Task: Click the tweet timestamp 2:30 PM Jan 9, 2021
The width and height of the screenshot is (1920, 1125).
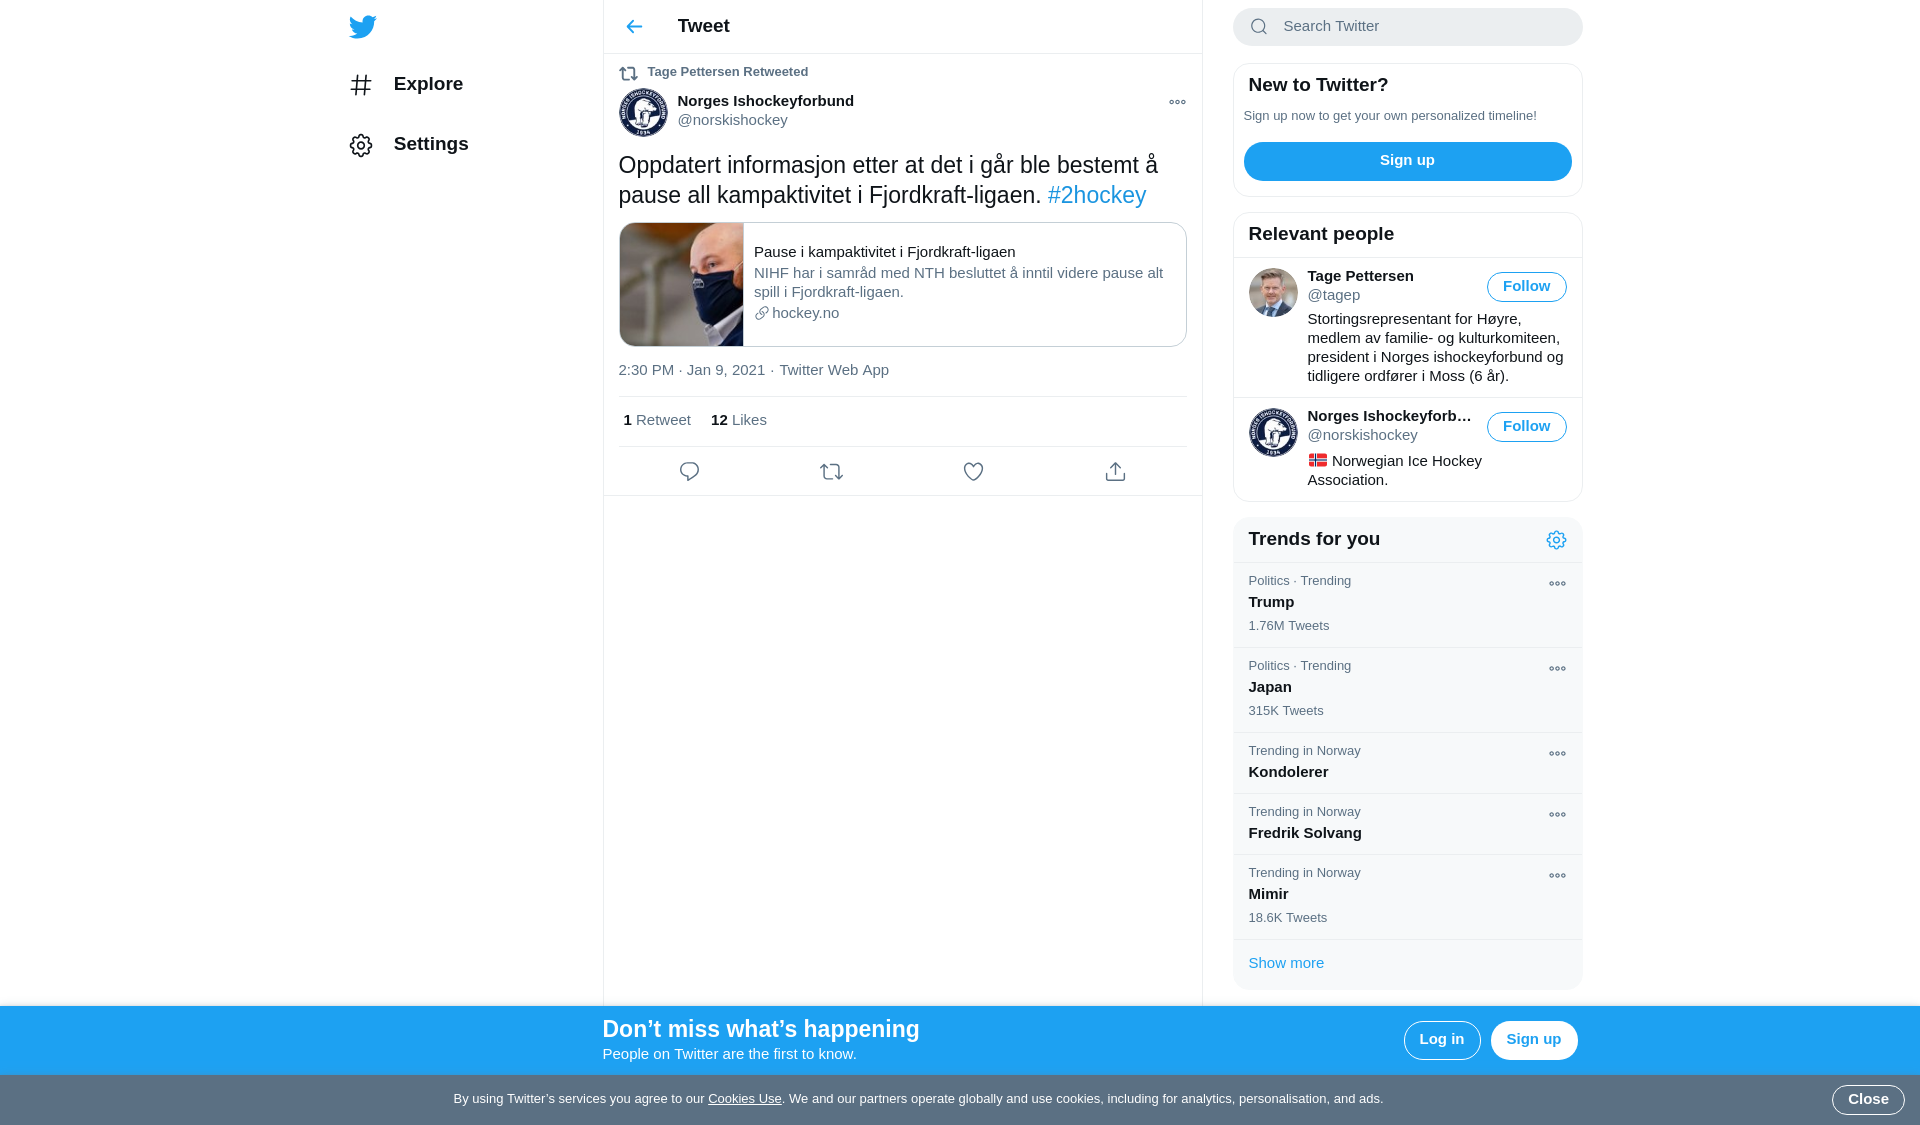Action: (691, 370)
